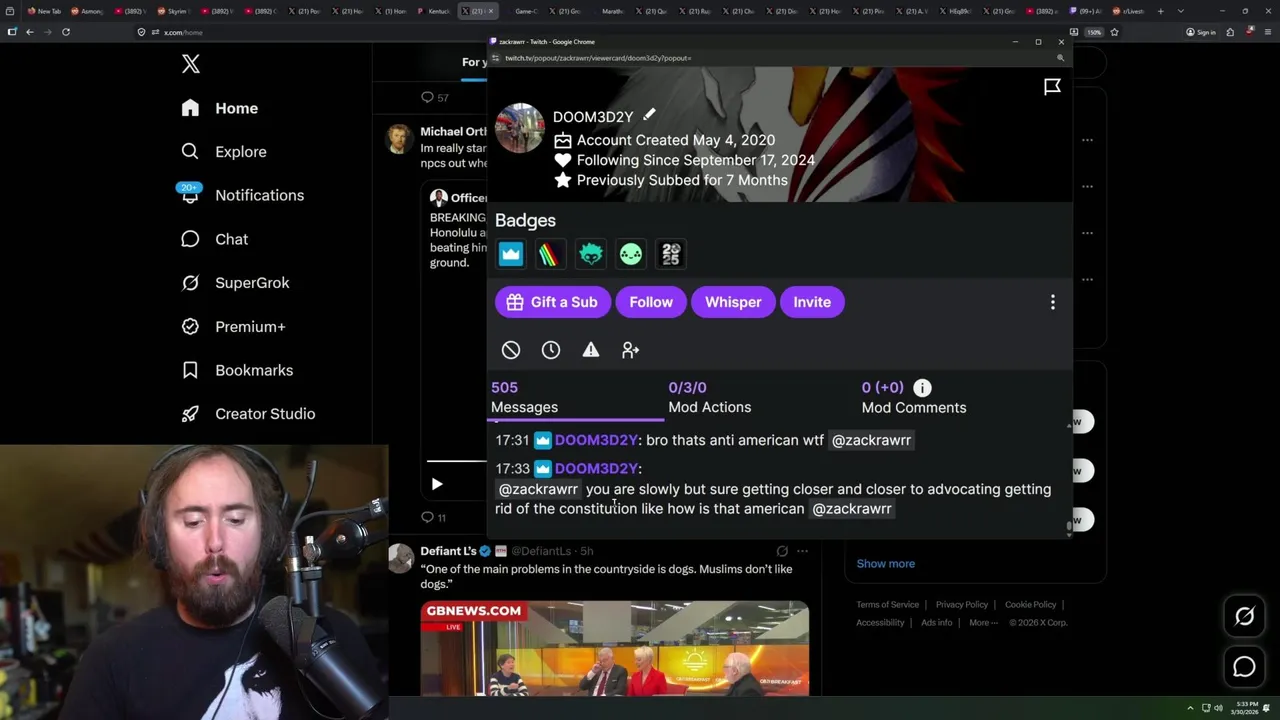Click the Prime Gaming crown badge
The height and width of the screenshot is (720, 1280).
[511, 254]
